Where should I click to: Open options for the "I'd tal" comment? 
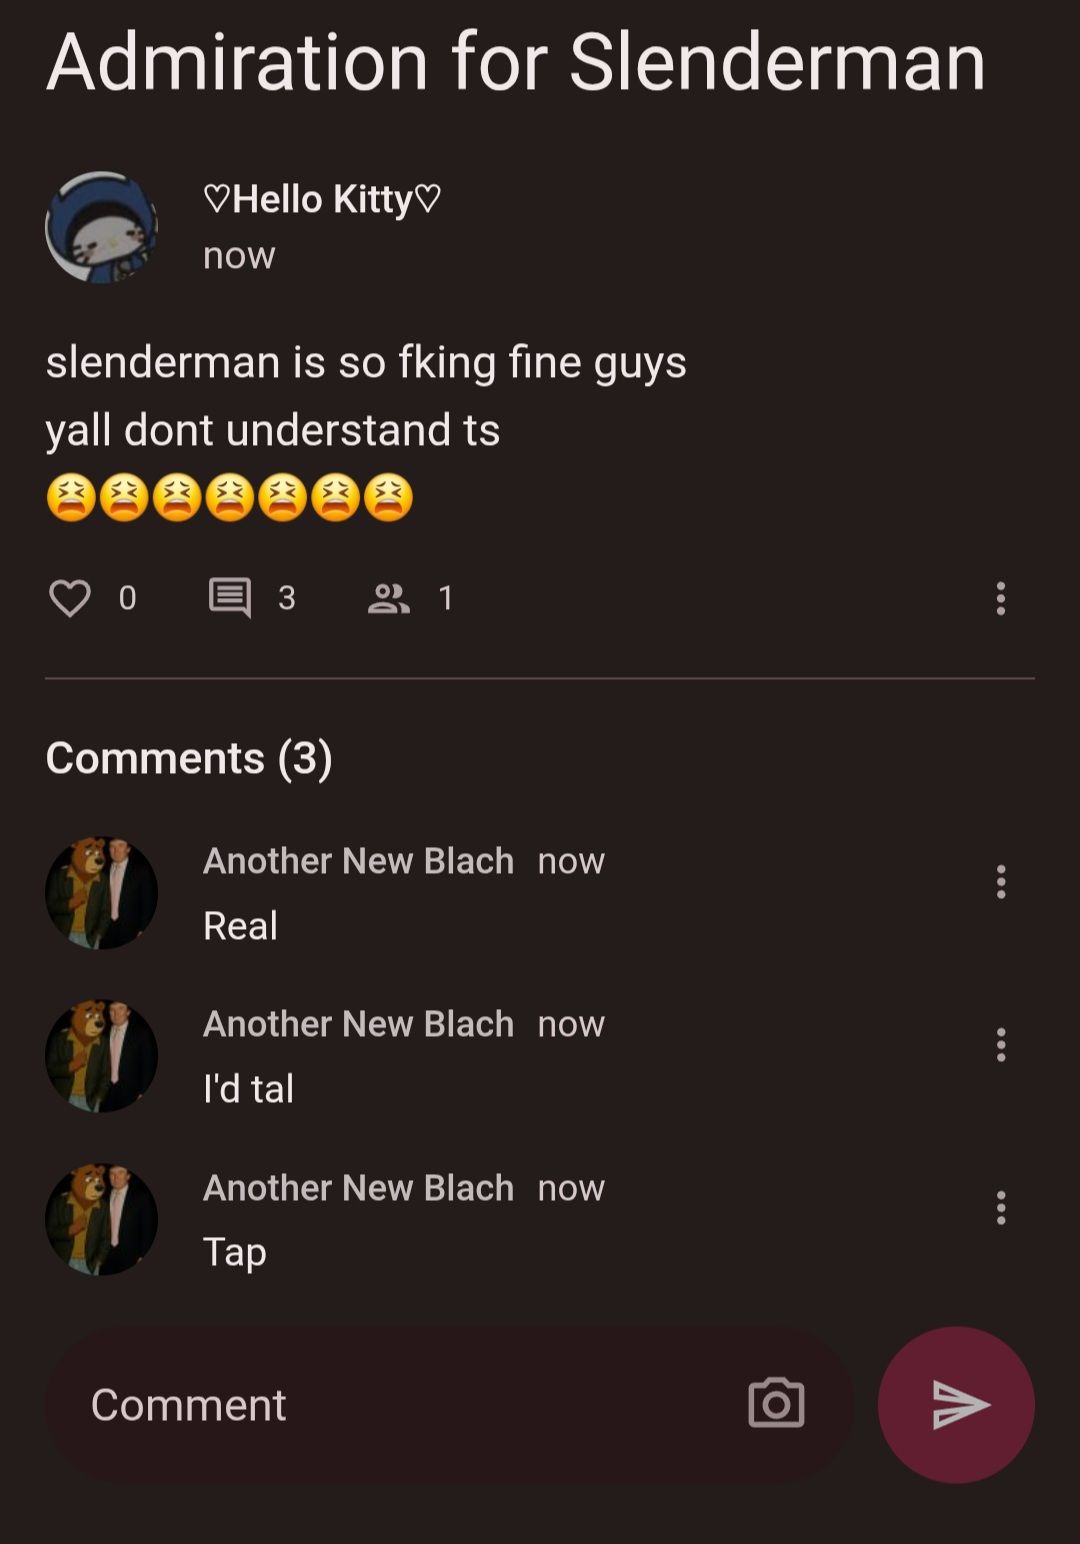pos(1000,1045)
